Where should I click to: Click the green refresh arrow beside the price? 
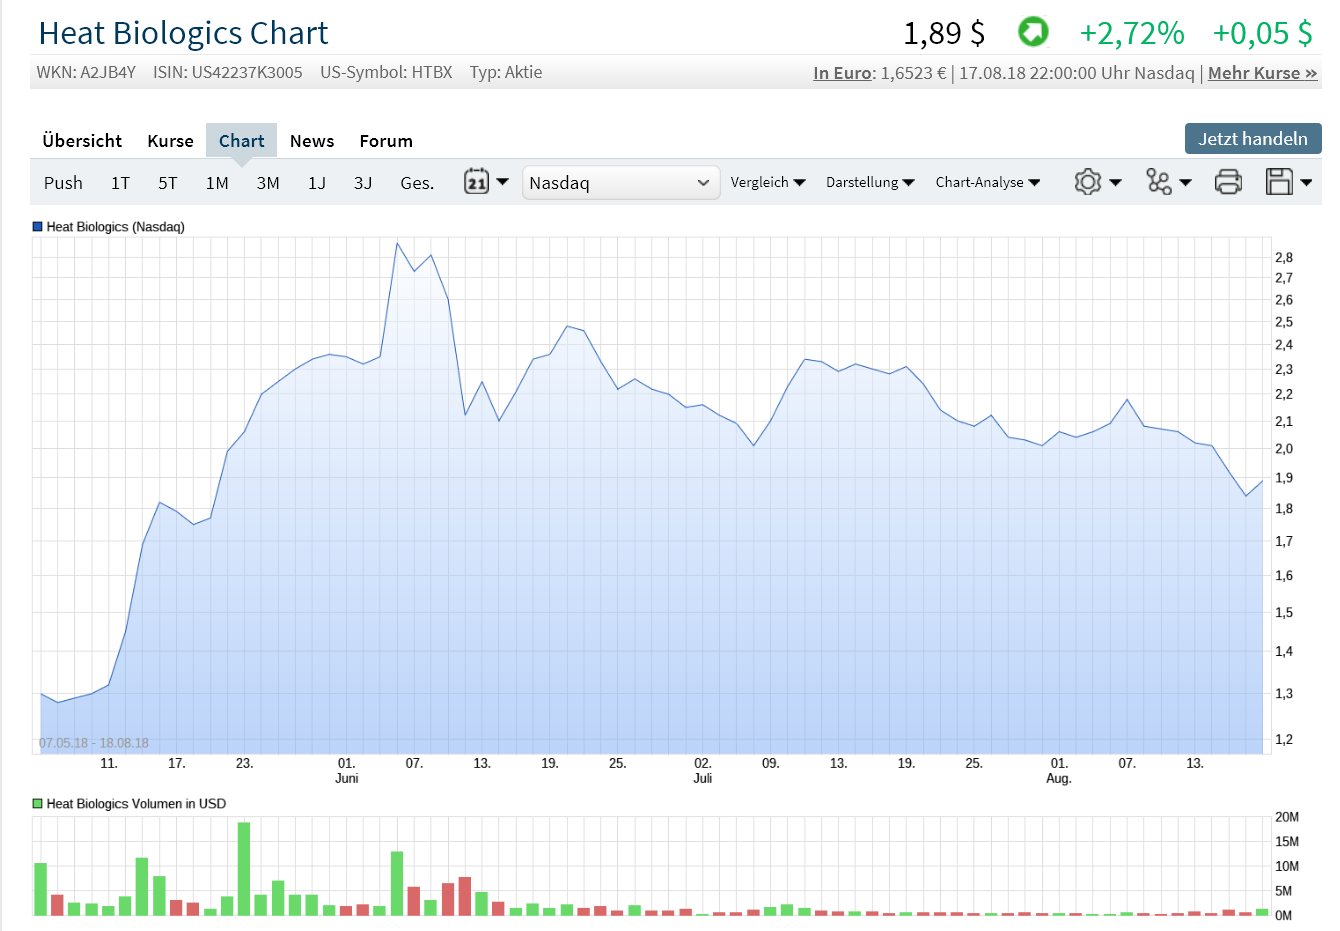click(1033, 32)
